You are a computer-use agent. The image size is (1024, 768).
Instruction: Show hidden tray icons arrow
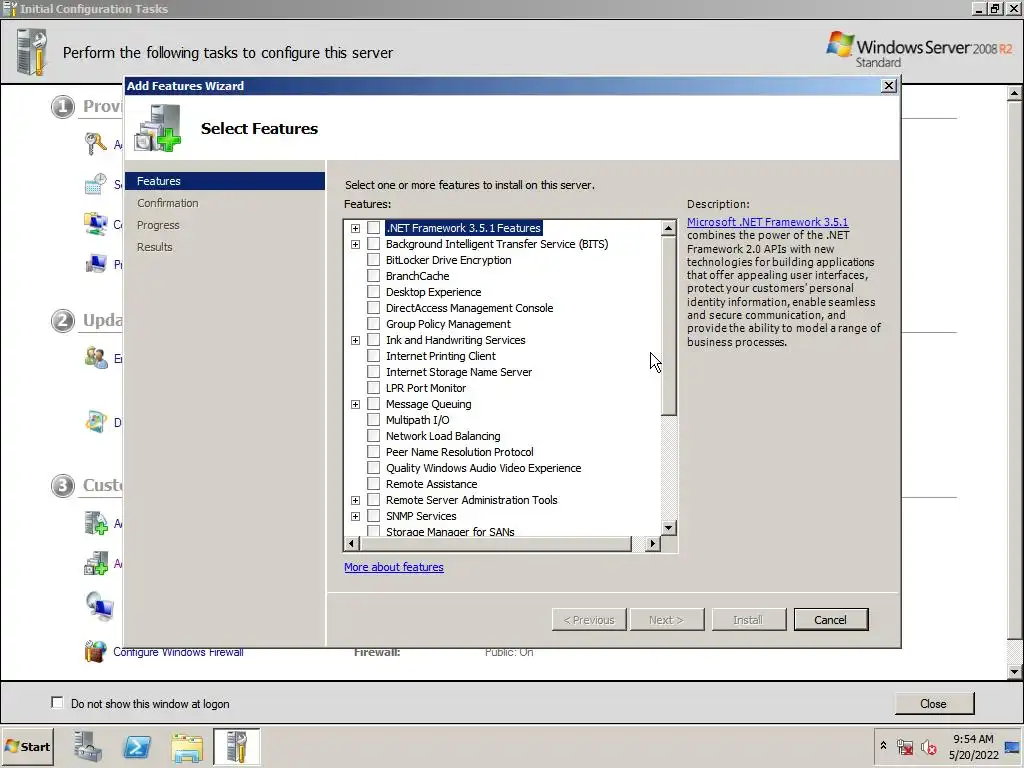click(883, 746)
